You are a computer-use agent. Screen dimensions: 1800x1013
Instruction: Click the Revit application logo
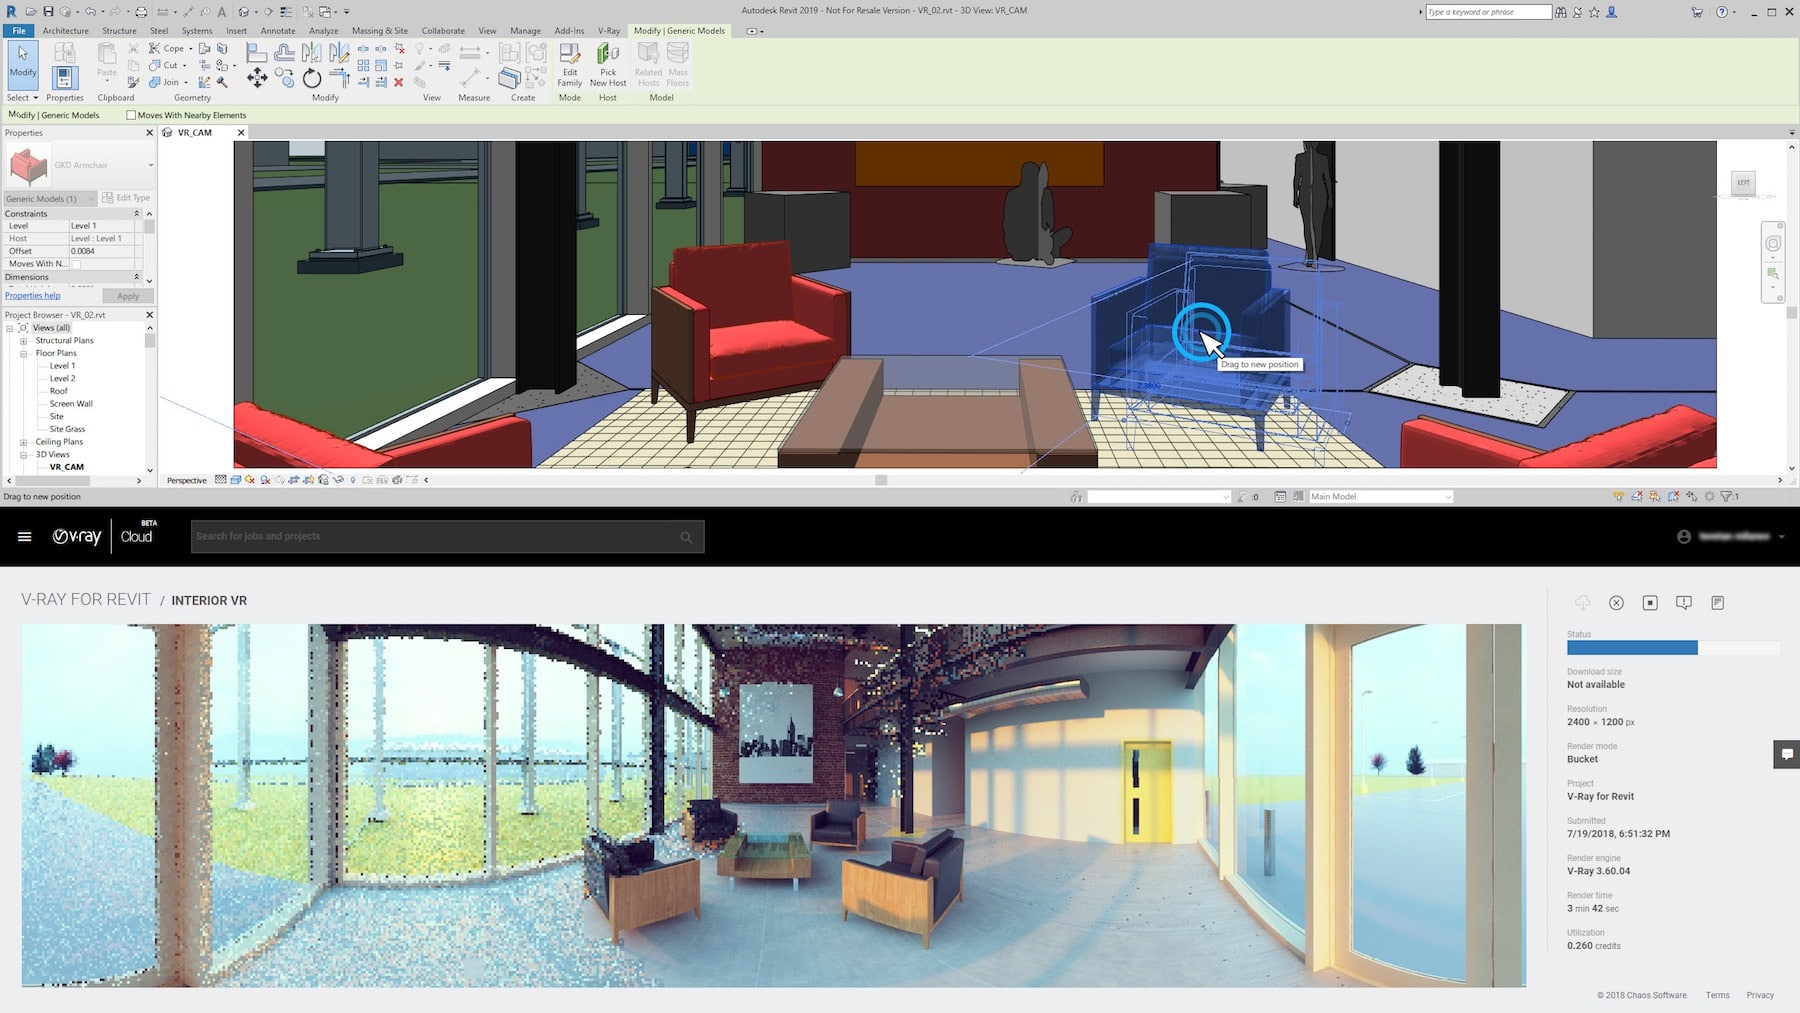[x=12, y=12]
